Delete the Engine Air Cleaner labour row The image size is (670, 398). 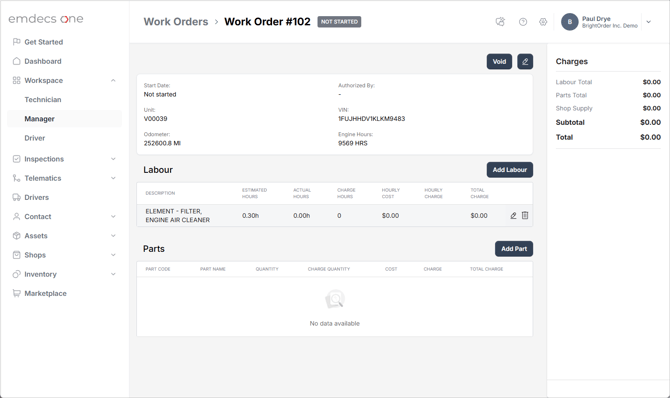click(525, 215)
